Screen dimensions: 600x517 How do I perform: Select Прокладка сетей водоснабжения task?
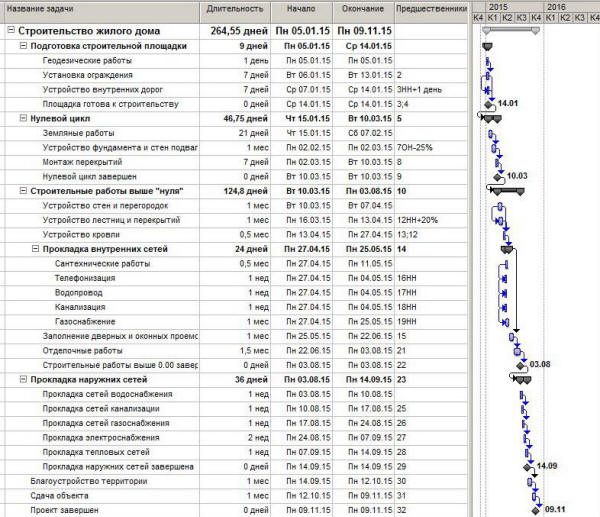click(108, 394)
